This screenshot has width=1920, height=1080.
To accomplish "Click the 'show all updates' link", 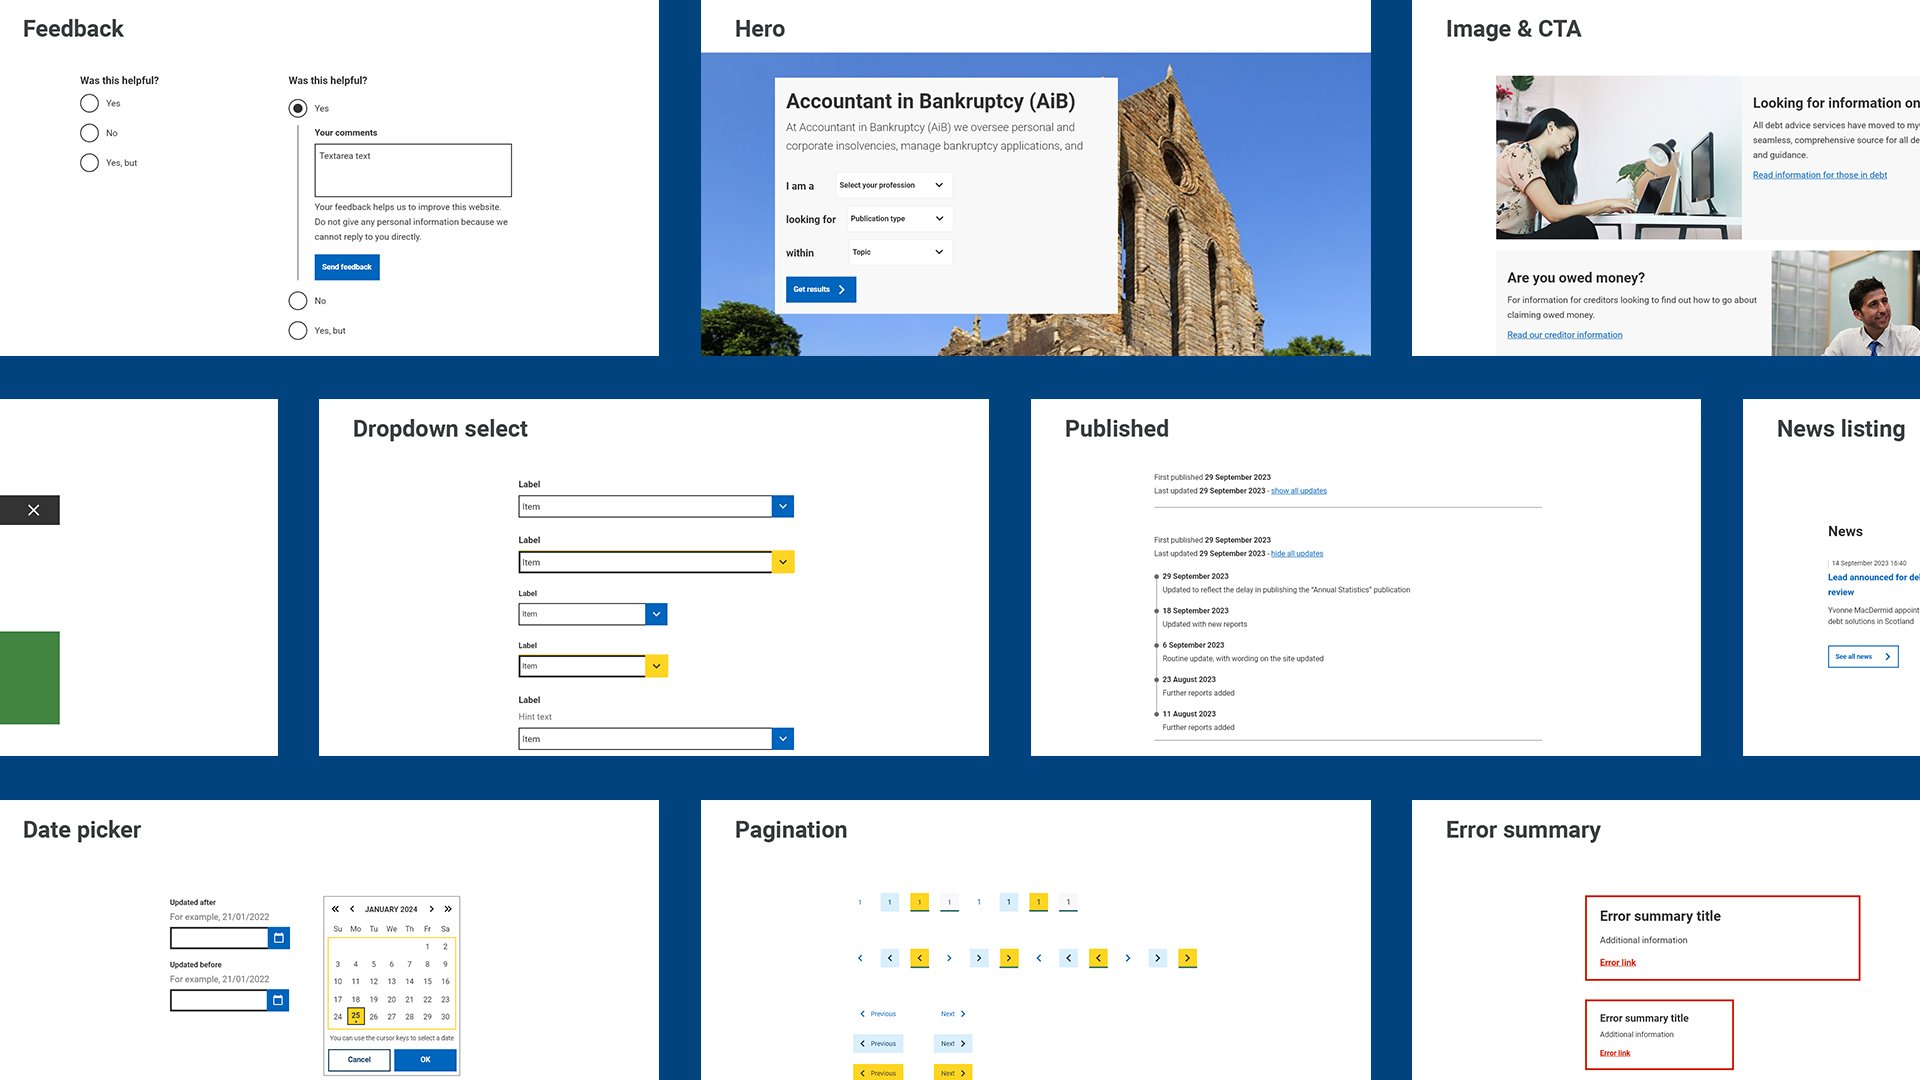I will 1298,490.
